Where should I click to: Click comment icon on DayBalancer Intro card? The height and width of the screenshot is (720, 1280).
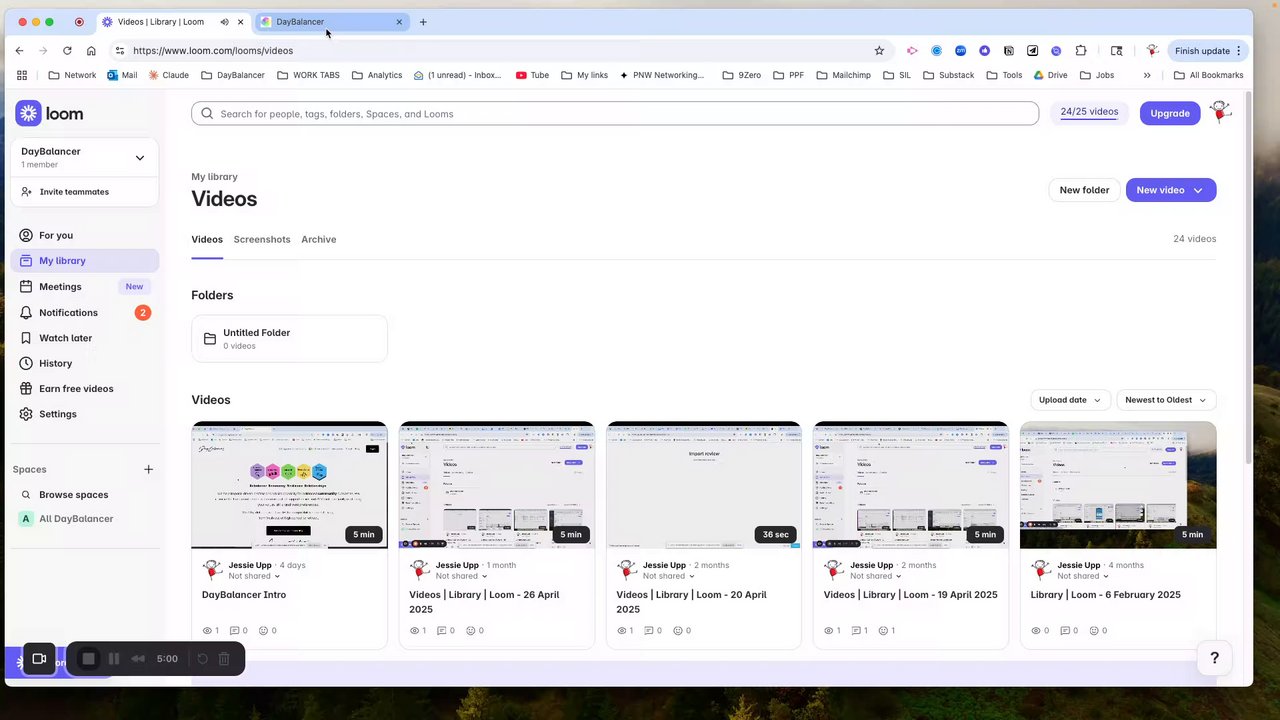[235, 631]
